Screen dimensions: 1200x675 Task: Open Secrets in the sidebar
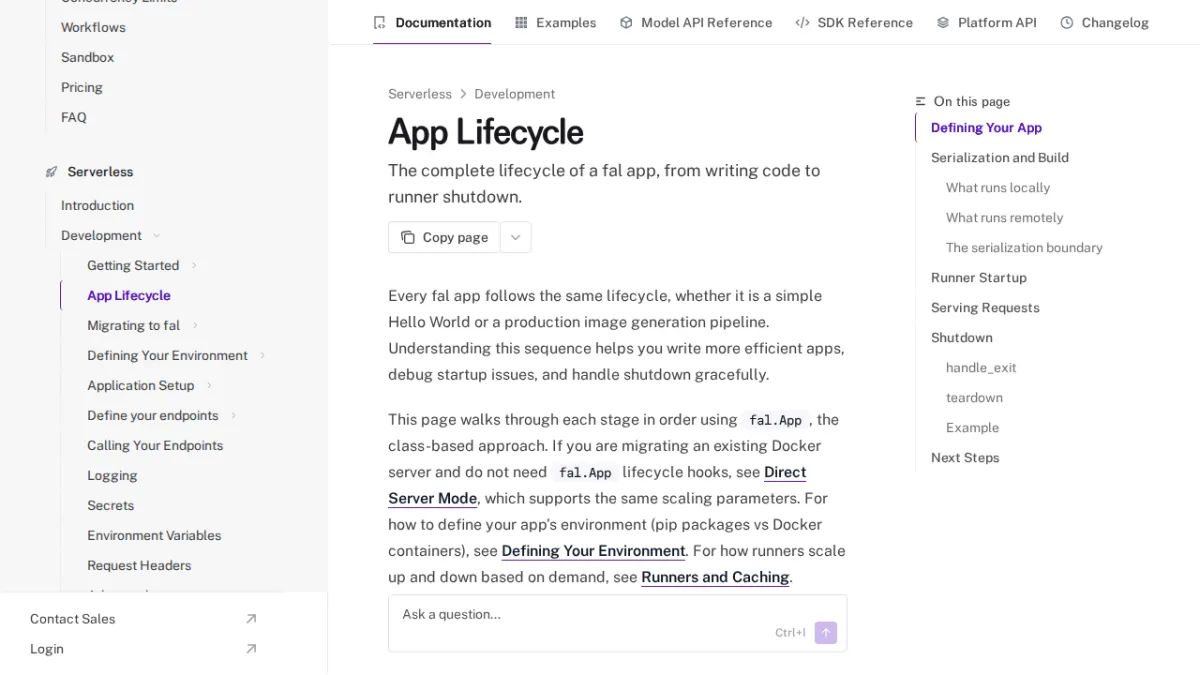tap(110, 505)
